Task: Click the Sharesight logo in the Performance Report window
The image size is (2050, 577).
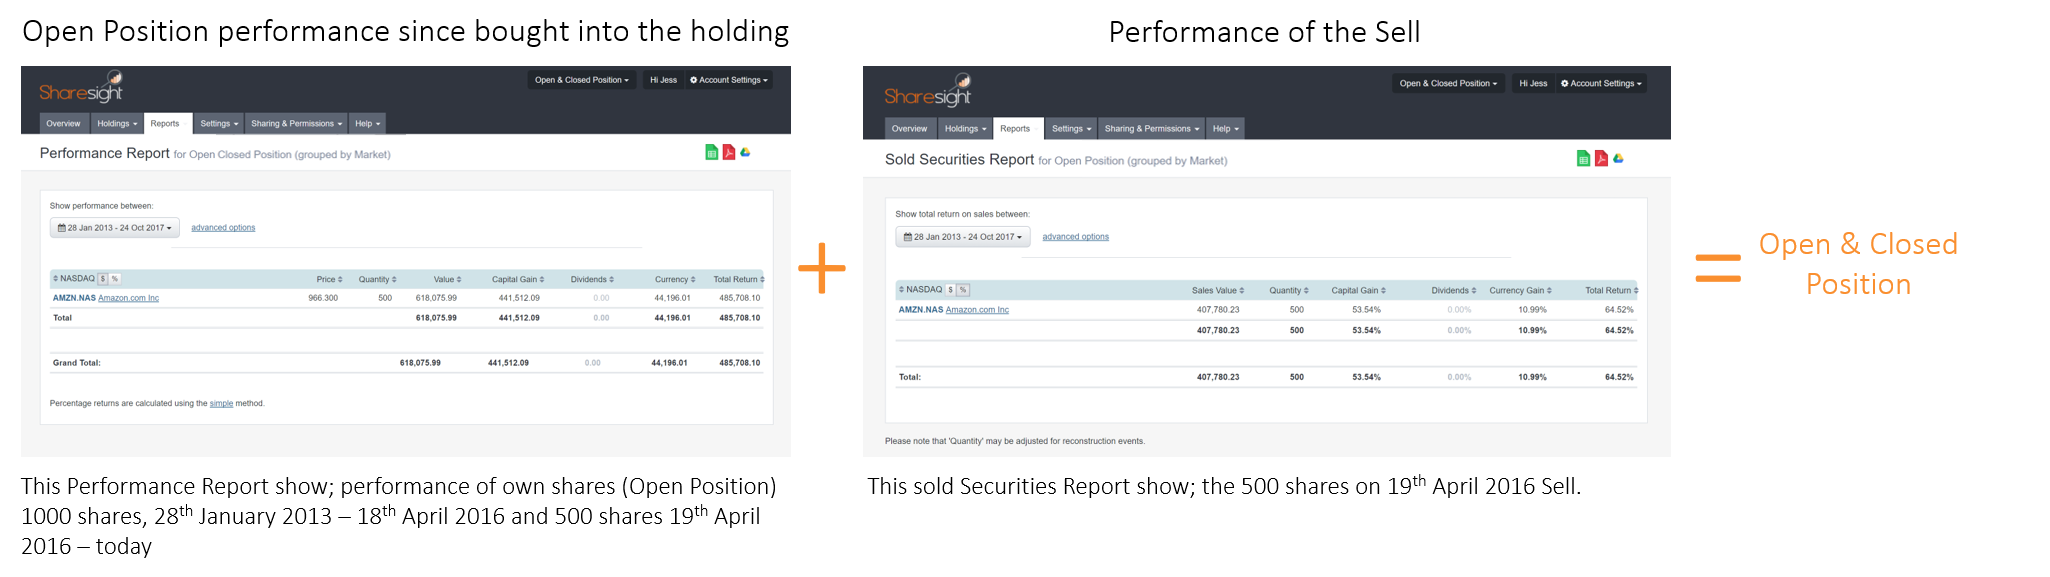Action: point(81,88)
